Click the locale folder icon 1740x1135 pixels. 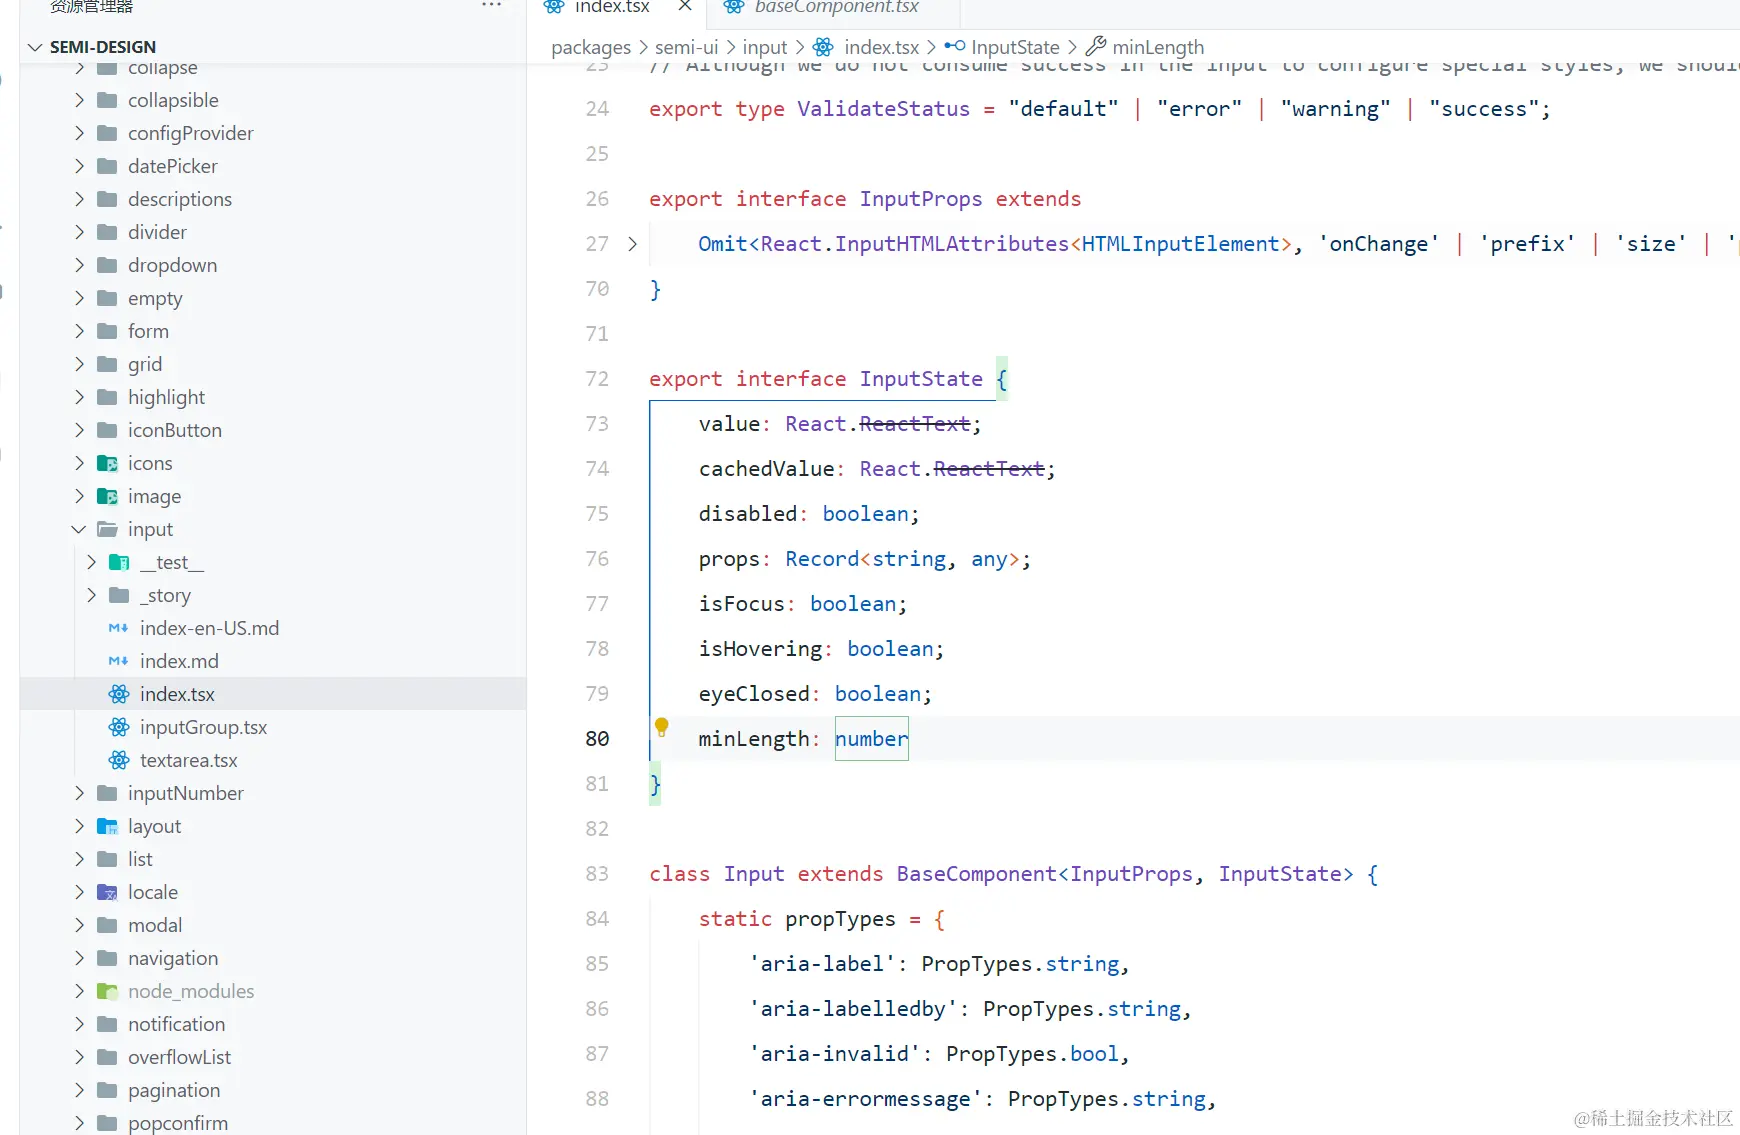point(107,892)
